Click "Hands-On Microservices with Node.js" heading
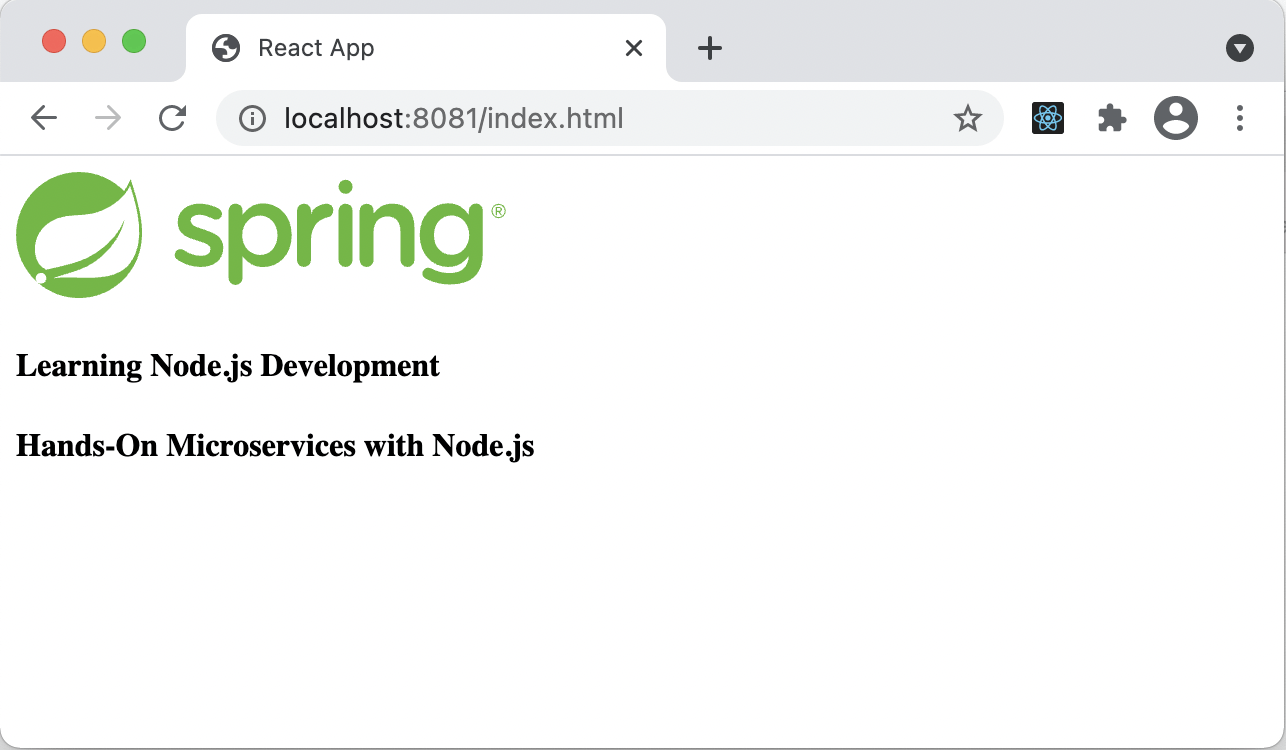 [x=275, y=446]
